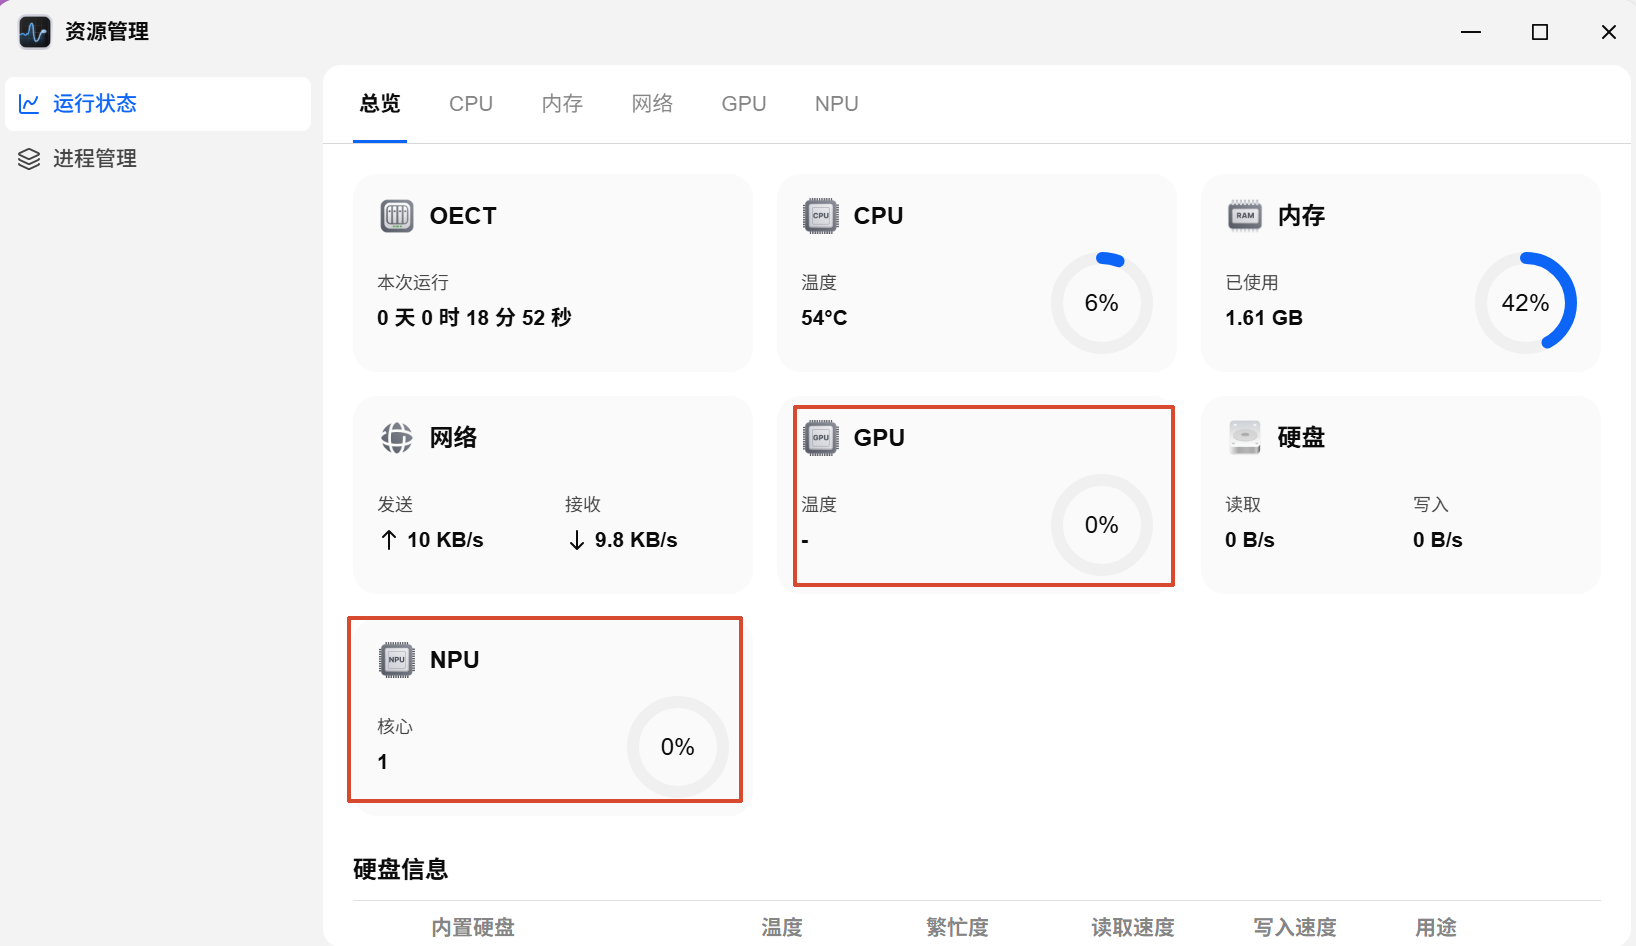Open the GPU tab
Viewport: 1636px width, 946px height.
744,104
